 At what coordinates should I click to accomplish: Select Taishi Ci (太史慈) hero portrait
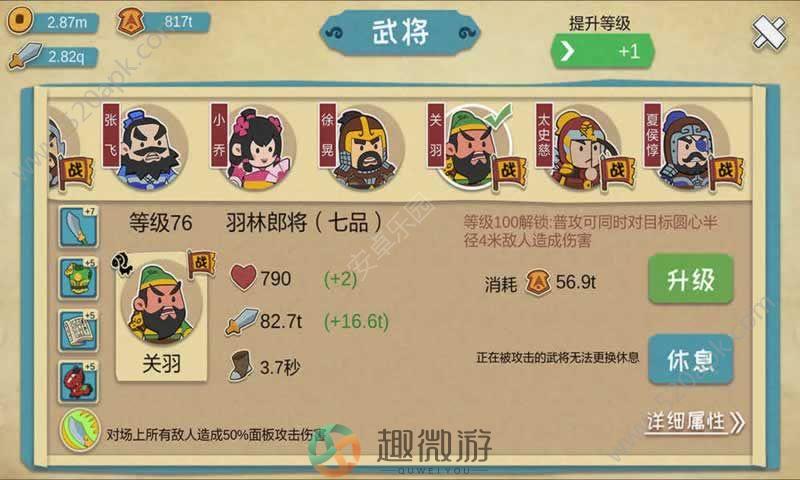click(x=582, y=148)
